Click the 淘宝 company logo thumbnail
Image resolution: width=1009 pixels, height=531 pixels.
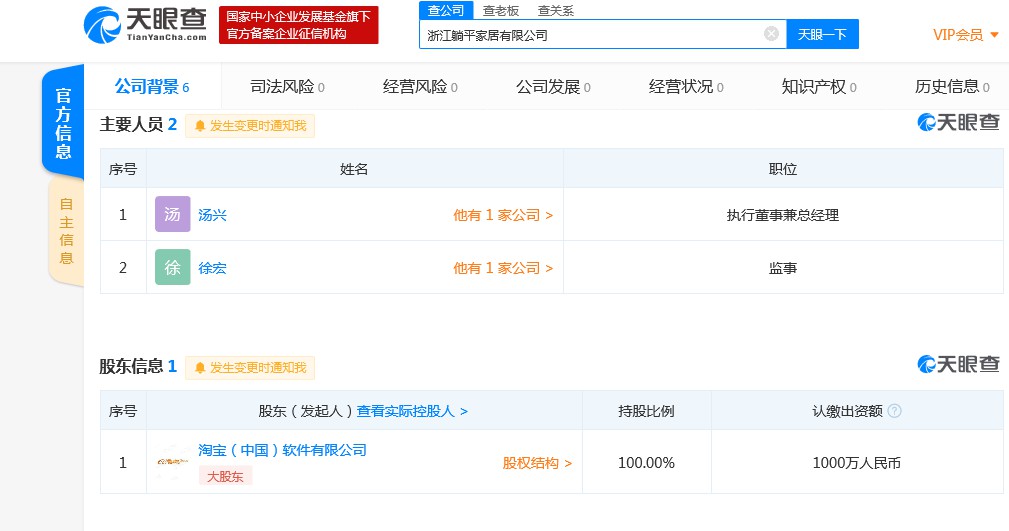coord(172,461)
